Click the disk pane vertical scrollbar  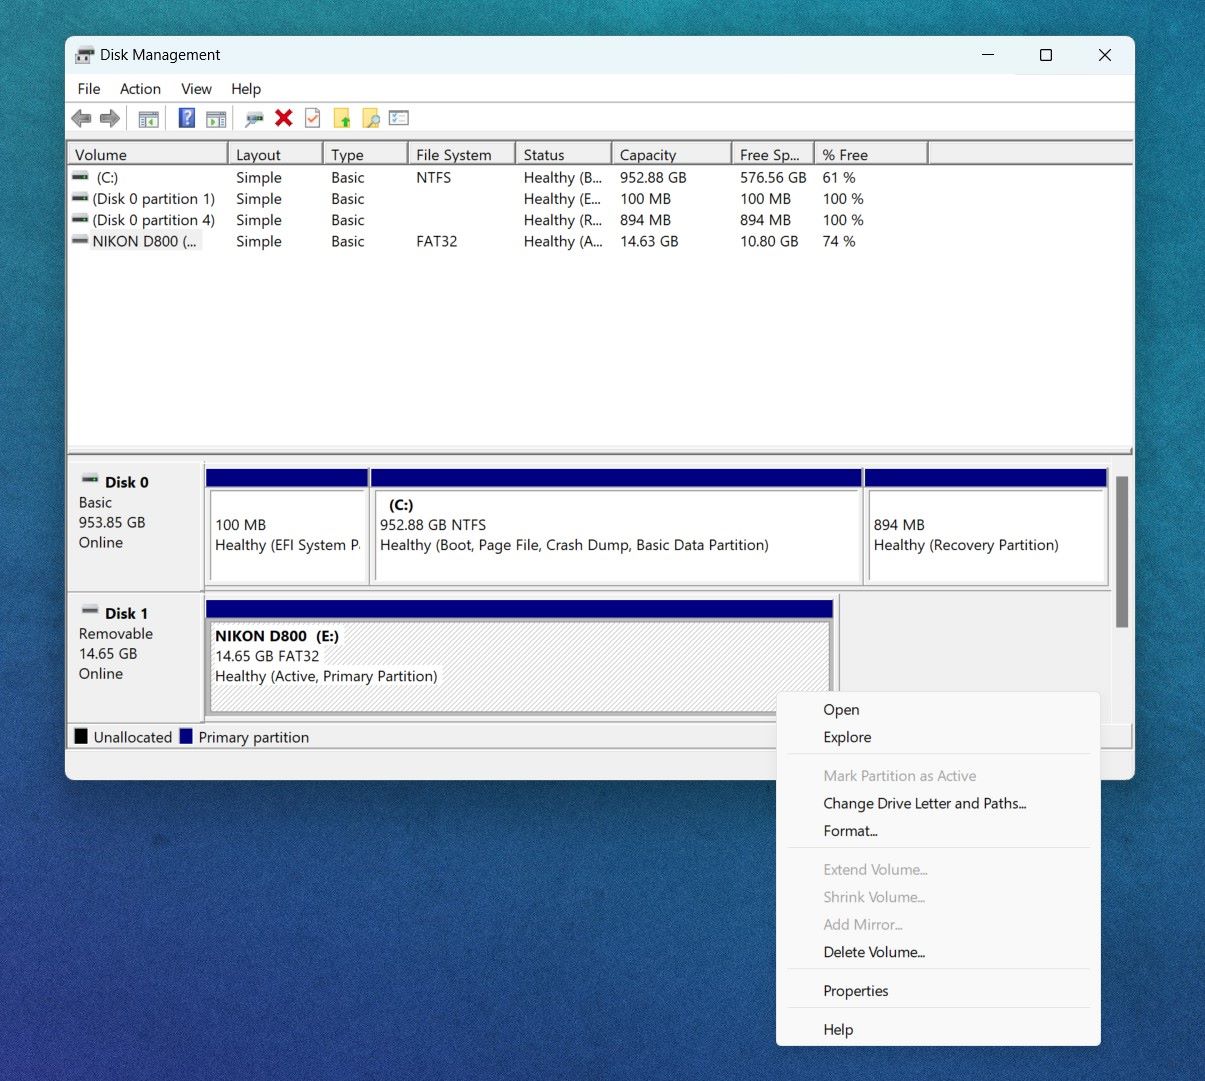1121,550
